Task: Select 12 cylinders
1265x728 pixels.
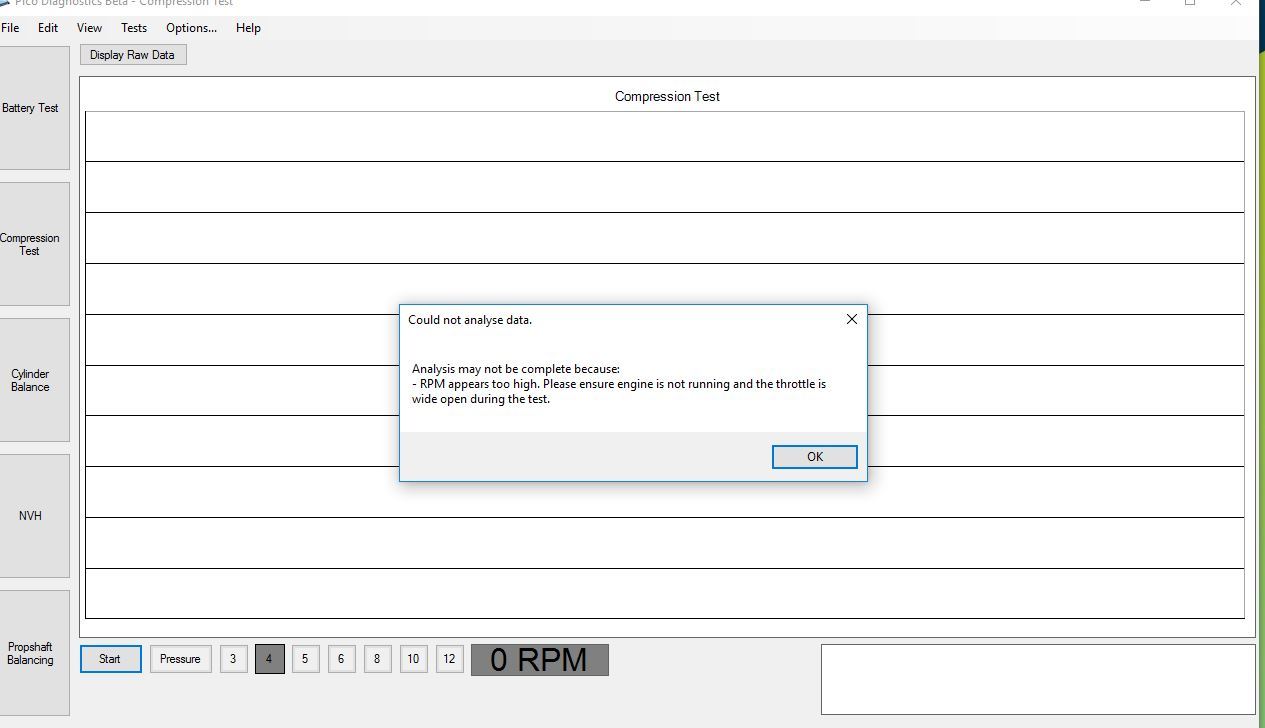Action: 449,659
